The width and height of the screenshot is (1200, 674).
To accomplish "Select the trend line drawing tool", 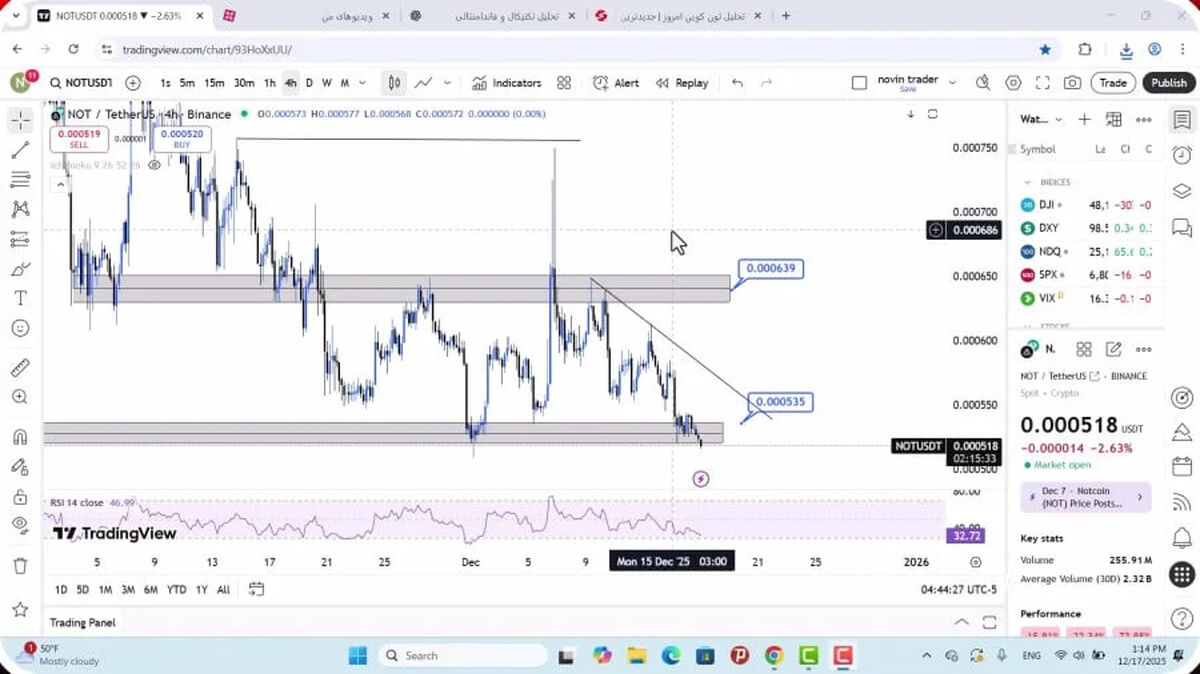I will 20,150.
